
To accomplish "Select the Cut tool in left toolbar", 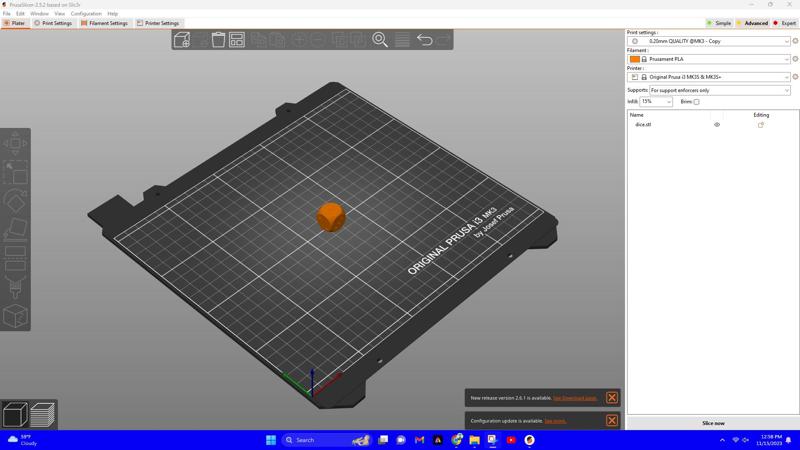I will click(x=15, y=258).
